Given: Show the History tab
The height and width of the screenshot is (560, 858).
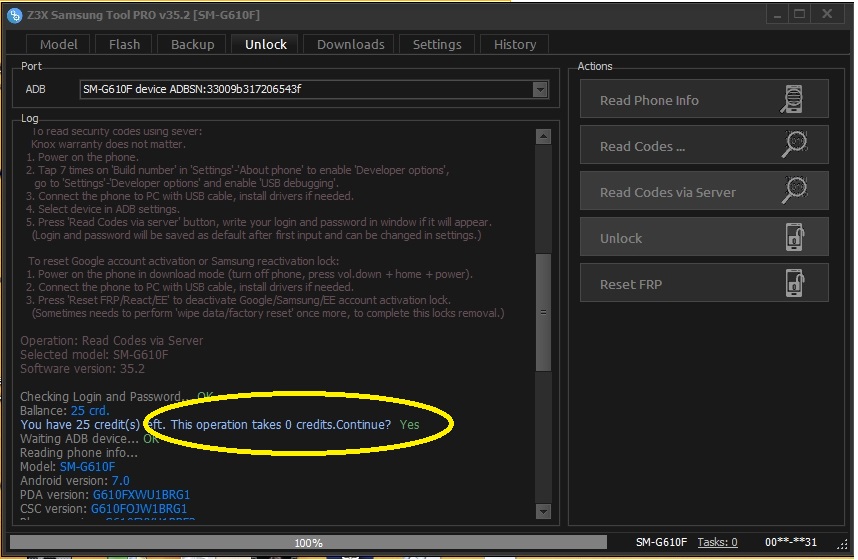Looking at the screenshot, I should (514, 44).
